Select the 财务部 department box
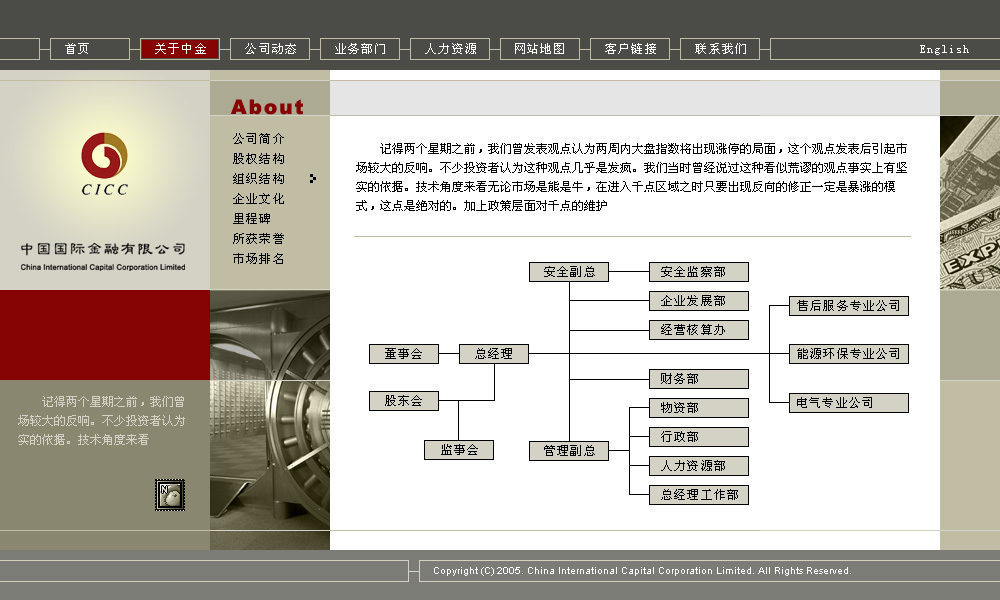Image resolution: width=1000 pixels, height=600 pixels. (699, 379)
